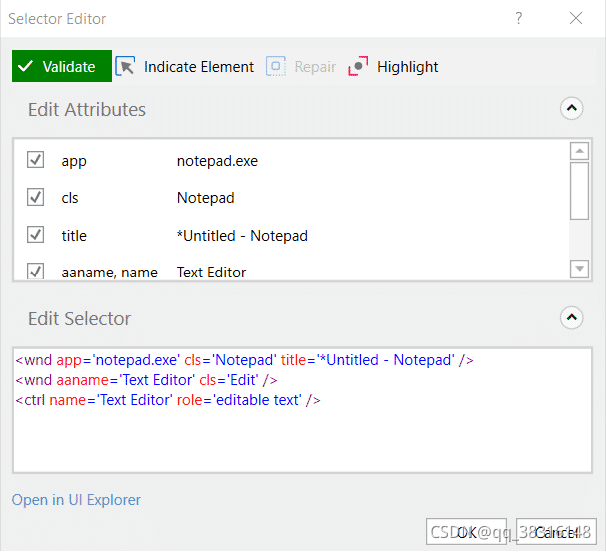
Task: Toggle the aaname, name attribute checkbox
Action: (x=36, y=271)
